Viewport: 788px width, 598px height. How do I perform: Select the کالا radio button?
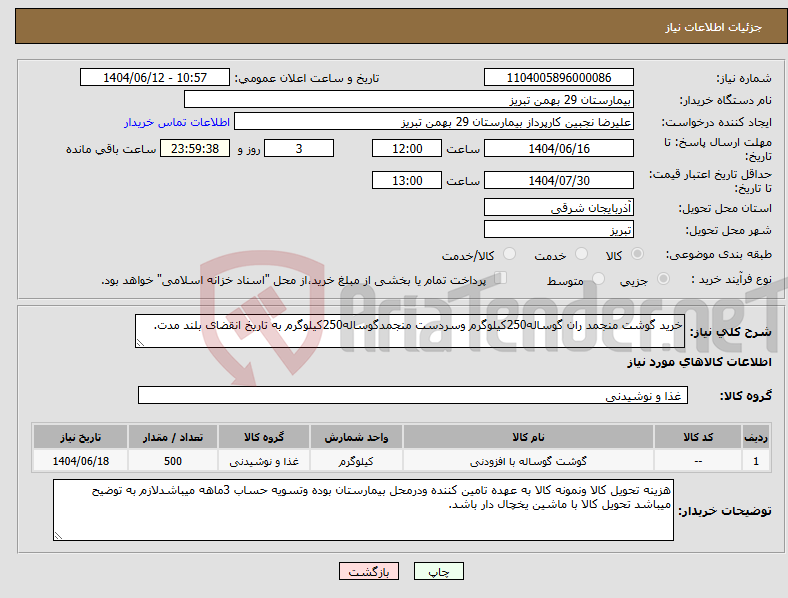[637, 254]
